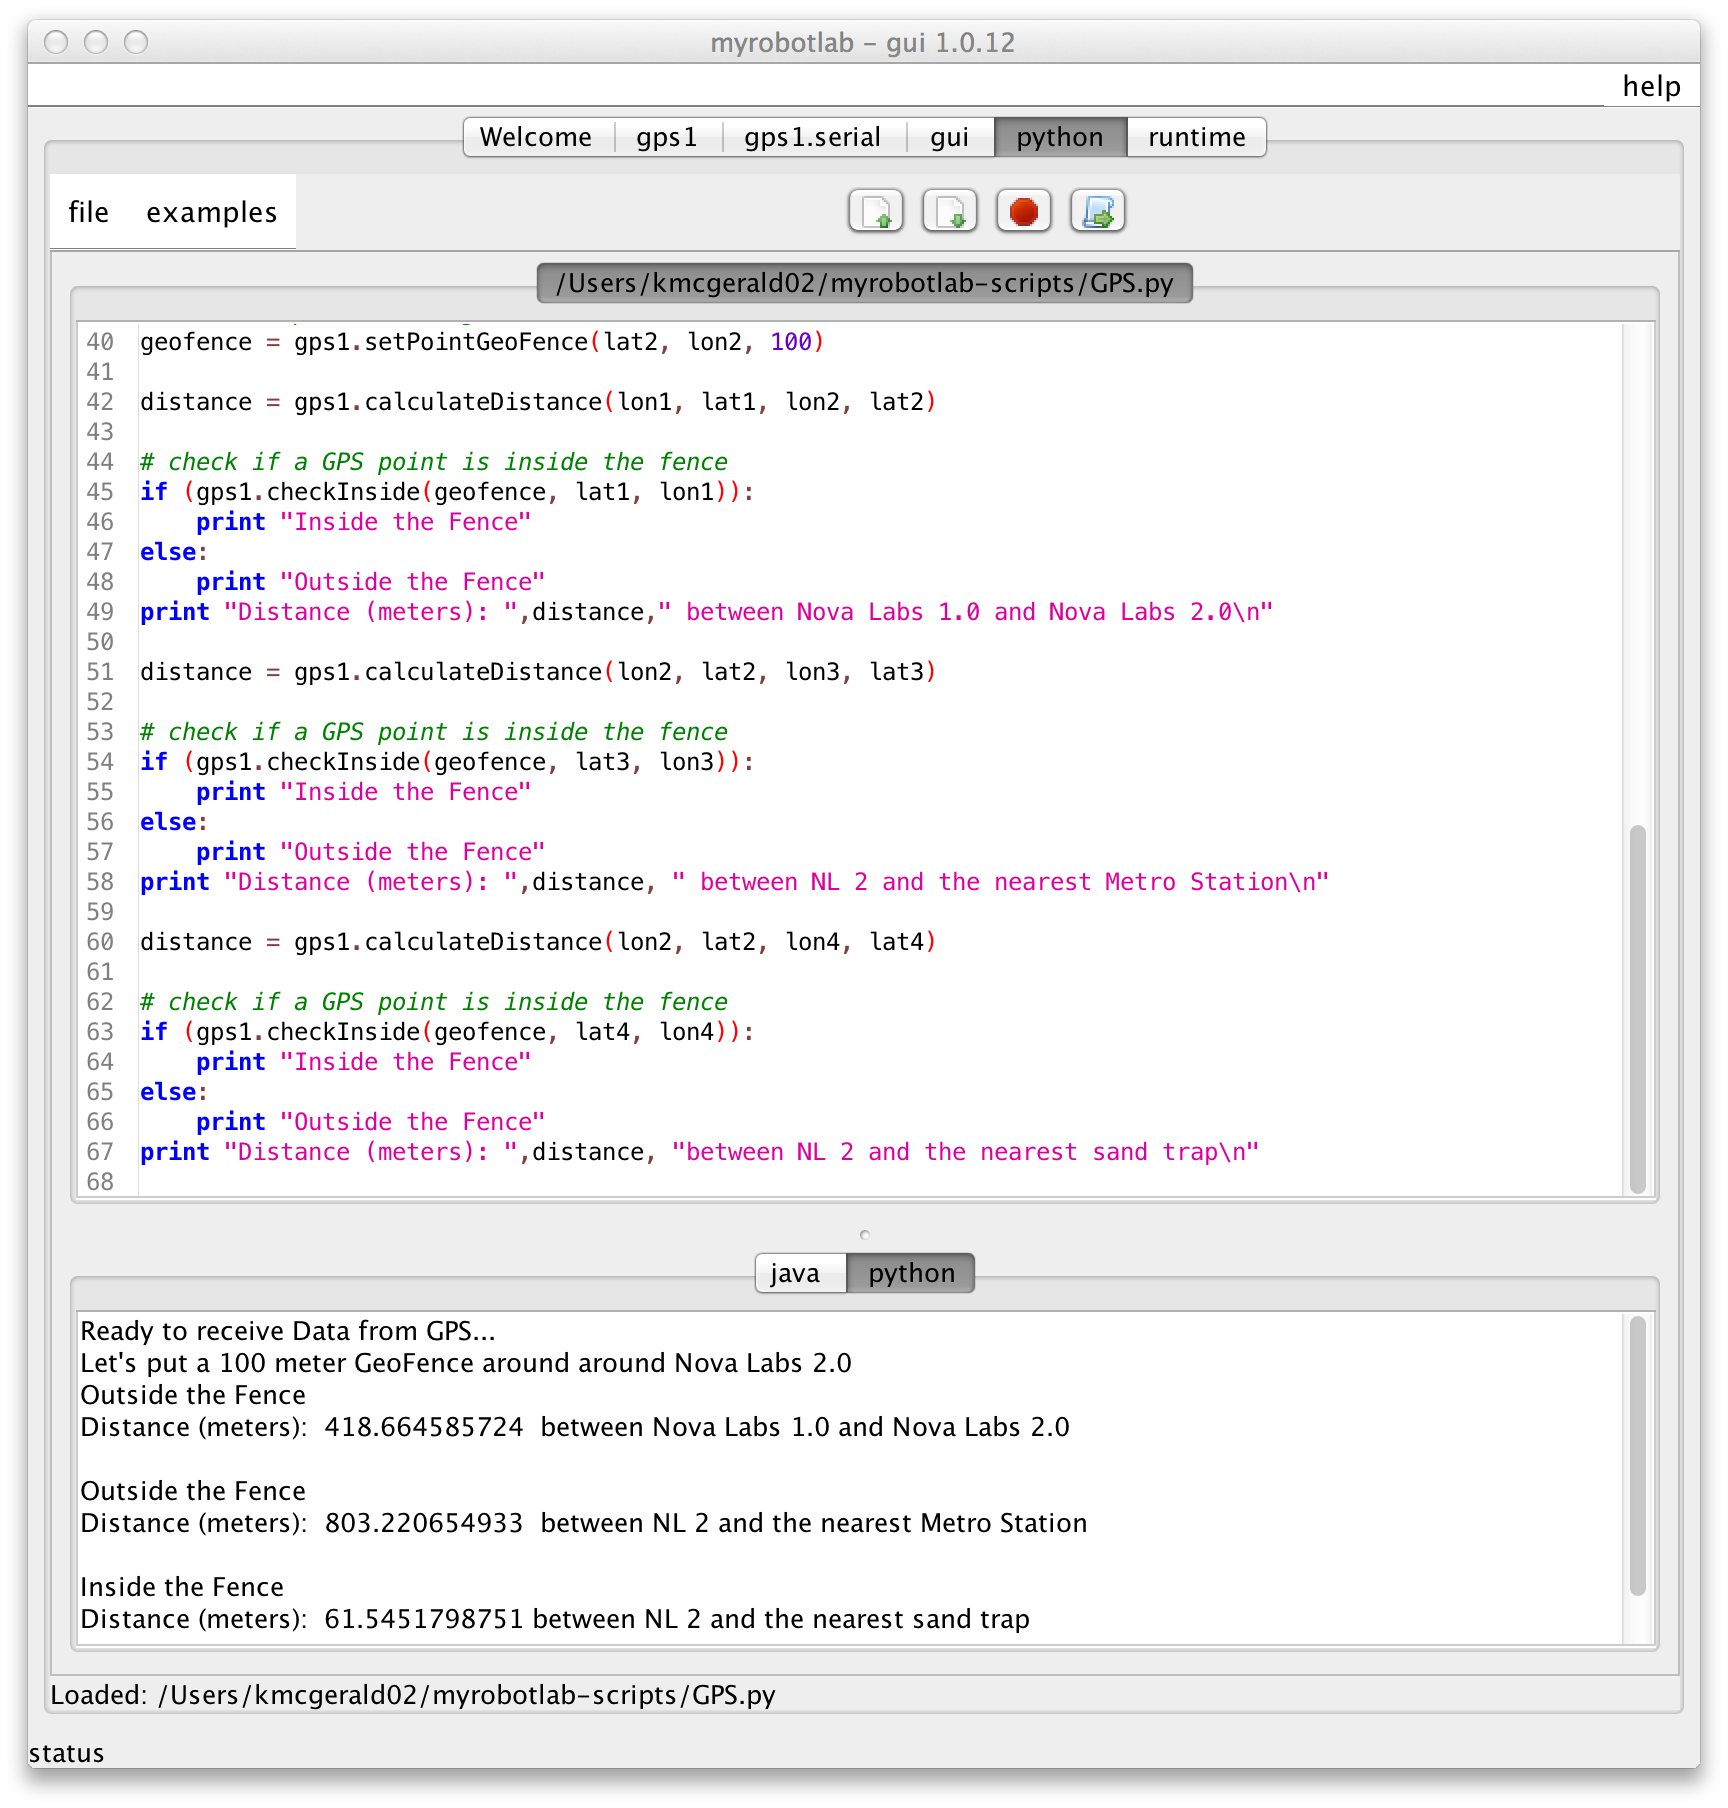
Task: Click line 42 calculateDistance lon1 lat1 code
Action: coord(538,402)
